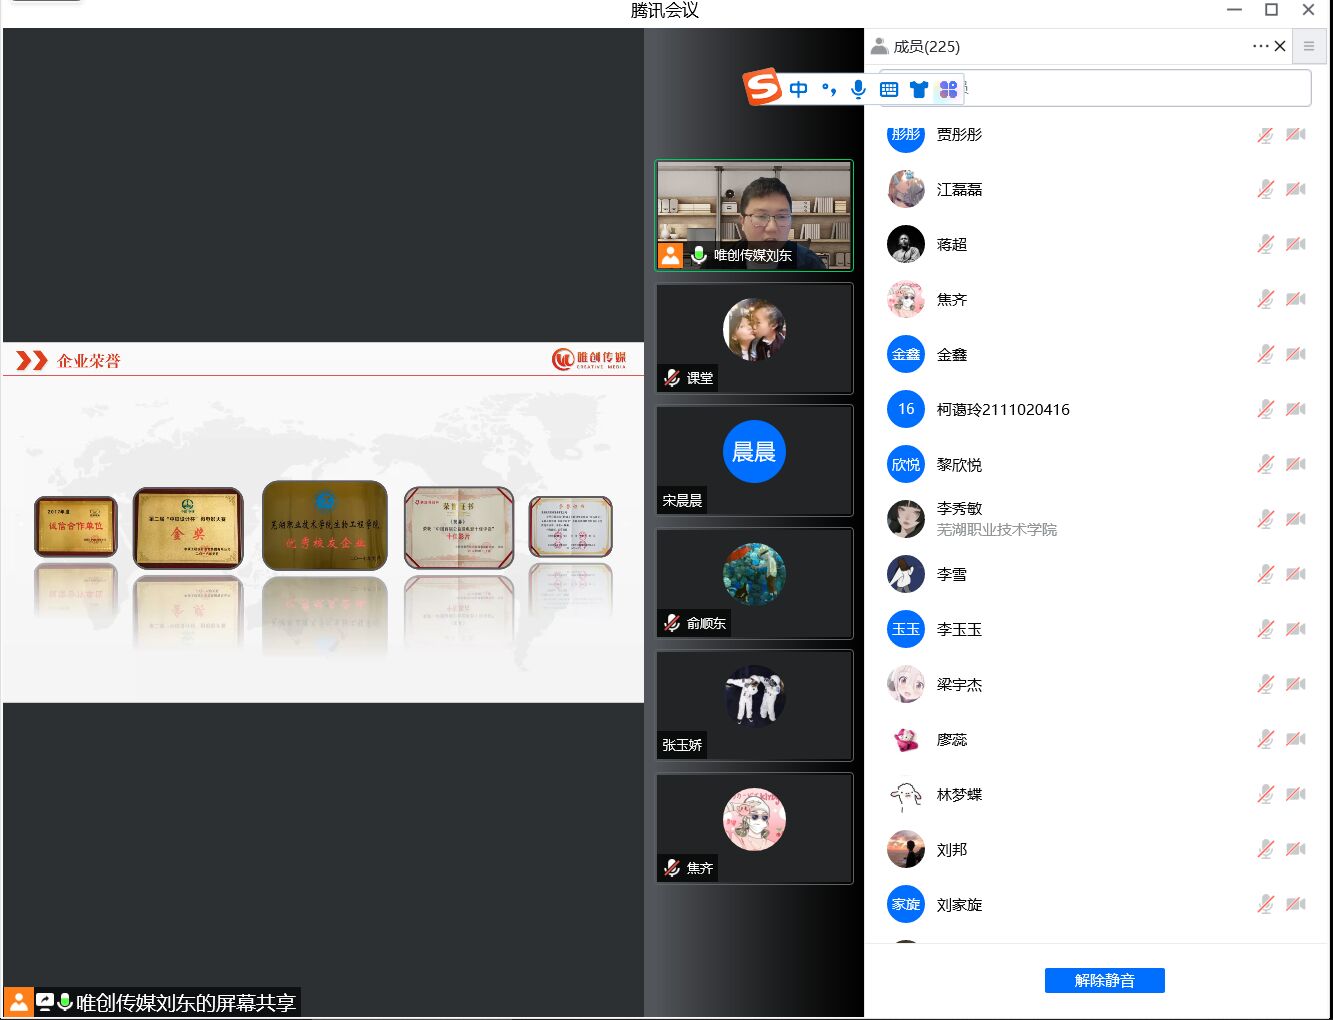This screenshot has width=1333, height=1020.
Task: Select the 唯创传媒刘东 video thumbnail
Action: pyautogui.click(x=754, y=215)
